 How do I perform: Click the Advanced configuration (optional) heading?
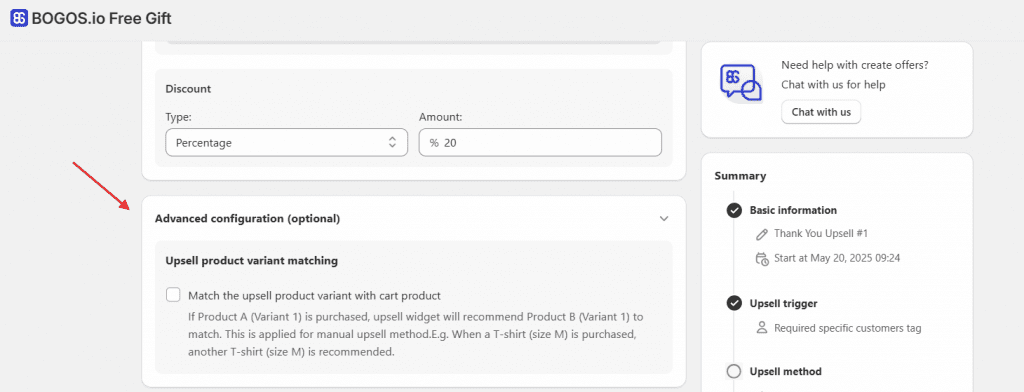tap(248, 219)
